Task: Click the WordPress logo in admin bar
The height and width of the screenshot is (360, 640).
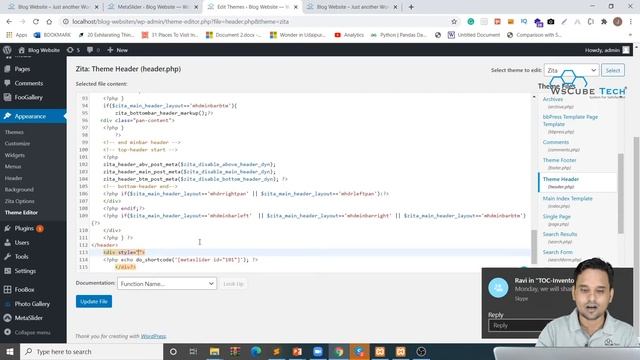Action: tap(7, 50)
